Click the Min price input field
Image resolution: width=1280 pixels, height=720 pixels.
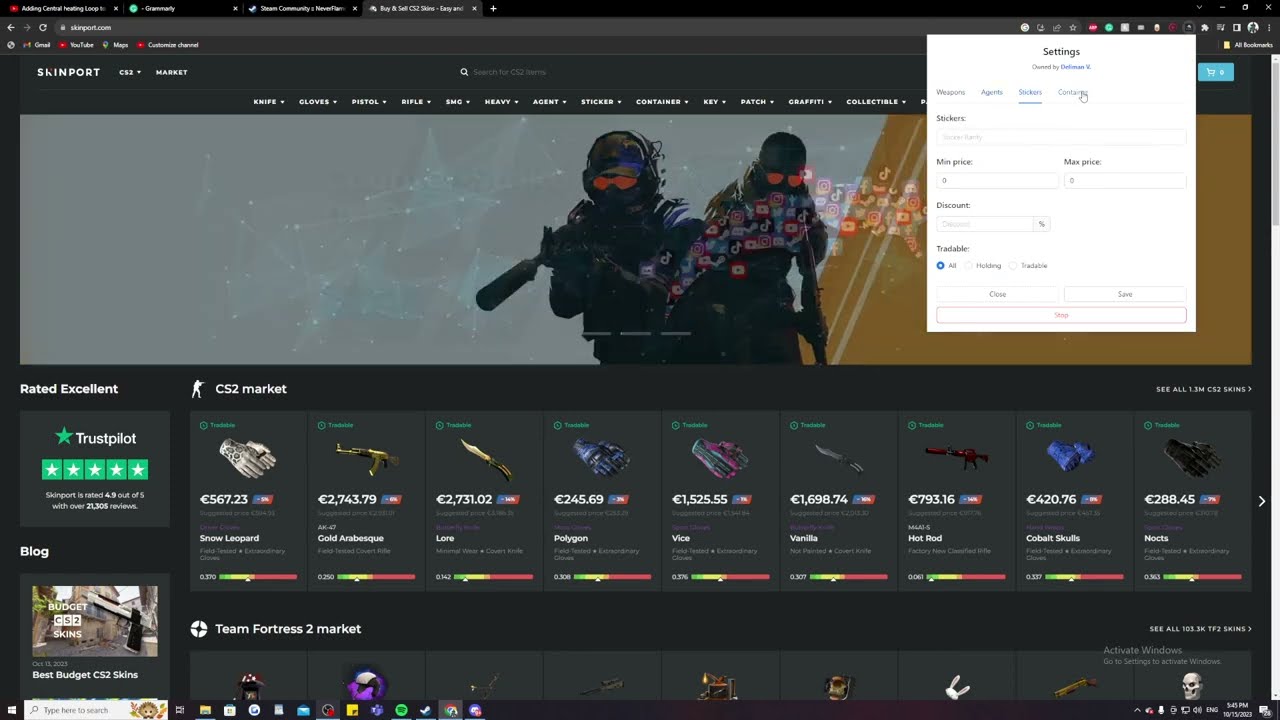tap(997, 181)
